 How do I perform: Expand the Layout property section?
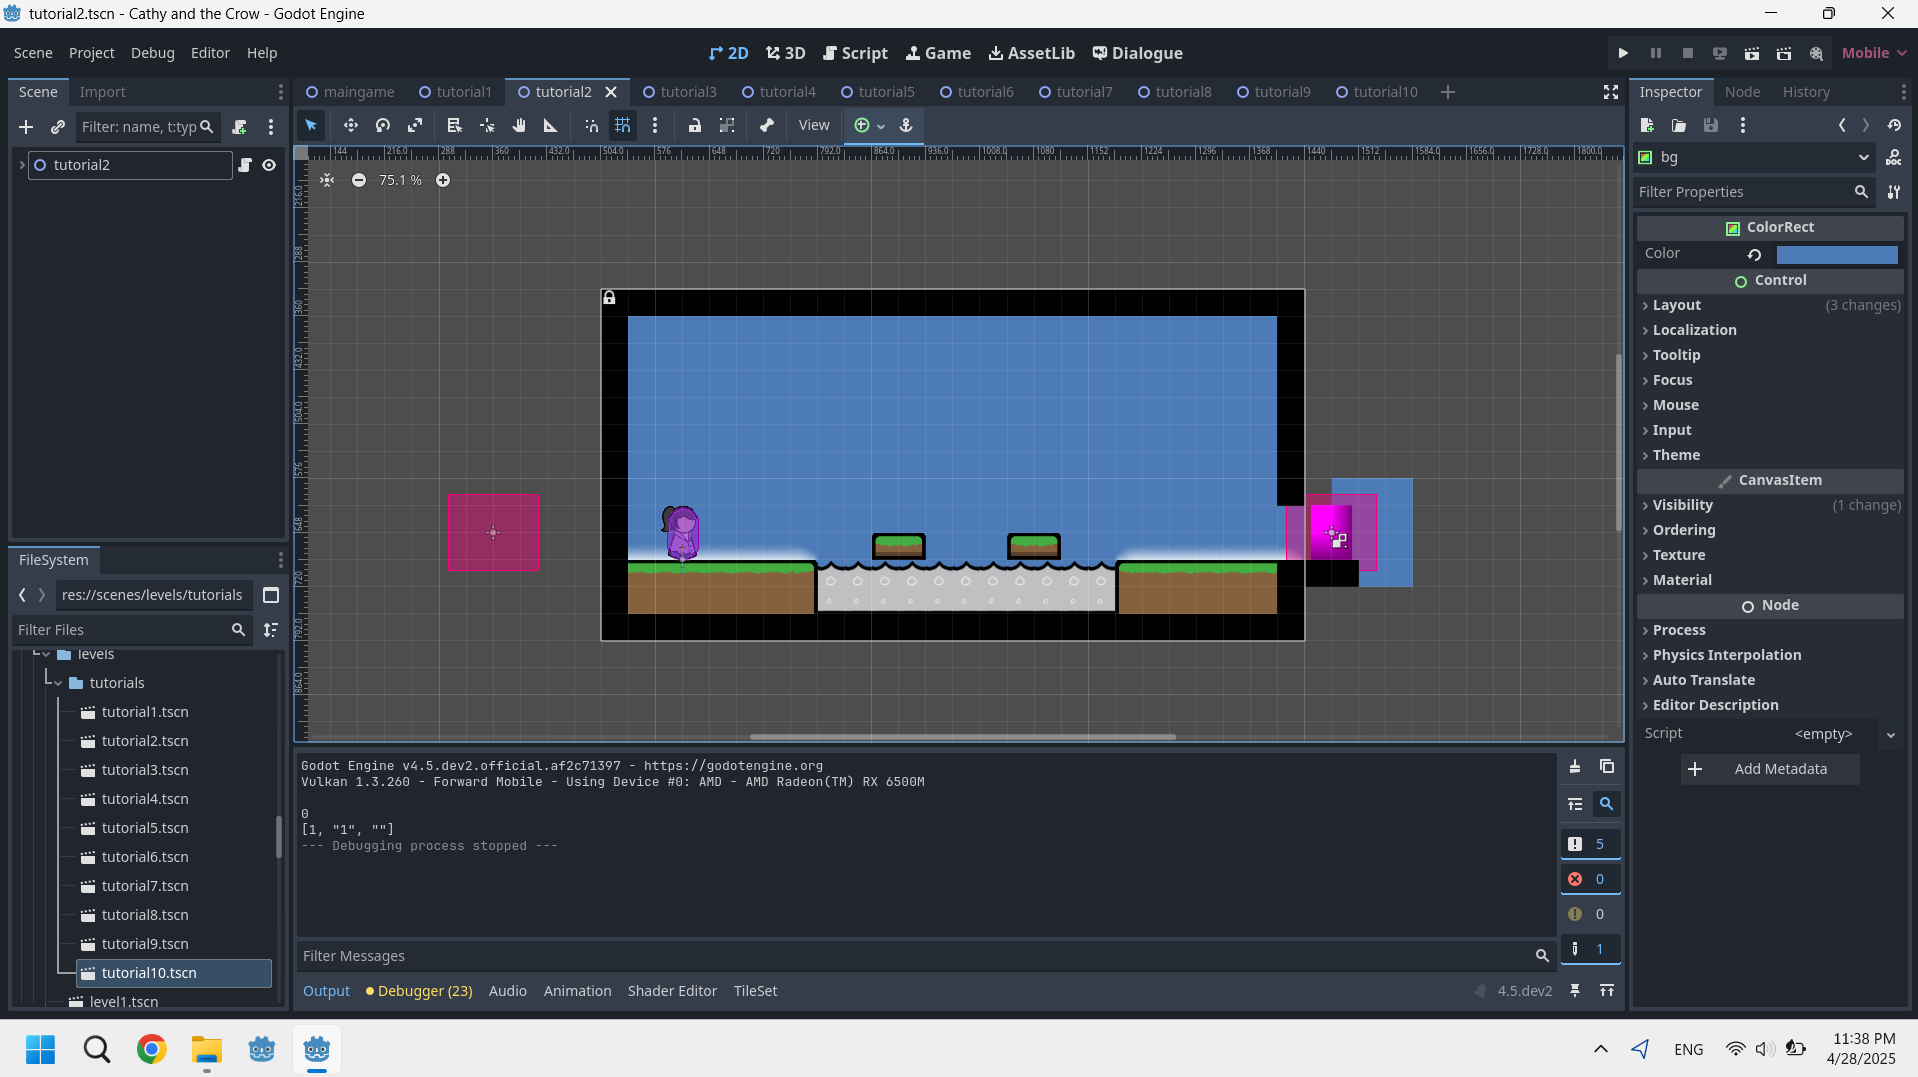coord(1770,305)
